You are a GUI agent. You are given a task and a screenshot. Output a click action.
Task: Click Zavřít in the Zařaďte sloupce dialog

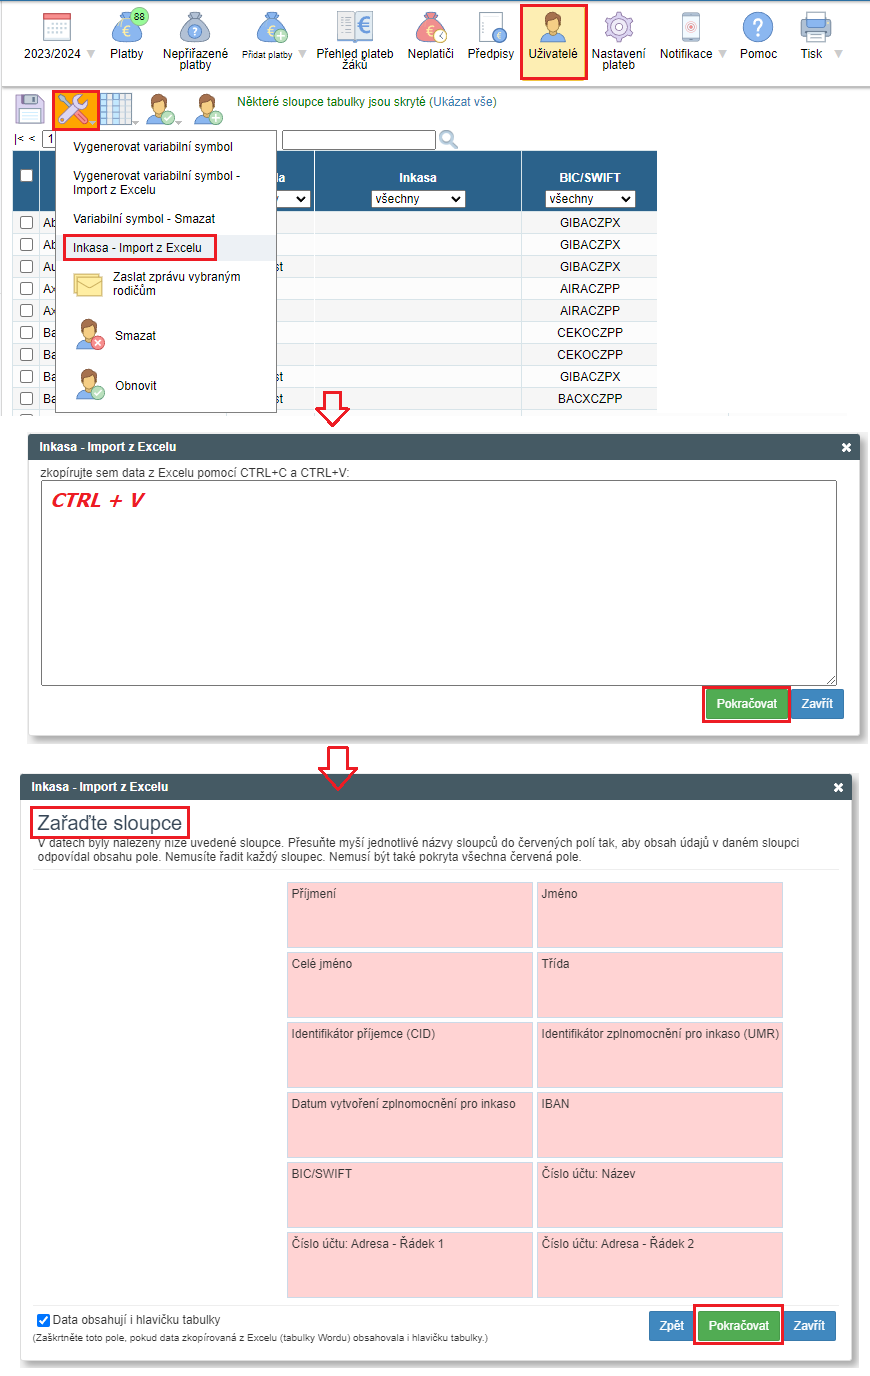click(809, 1326)
